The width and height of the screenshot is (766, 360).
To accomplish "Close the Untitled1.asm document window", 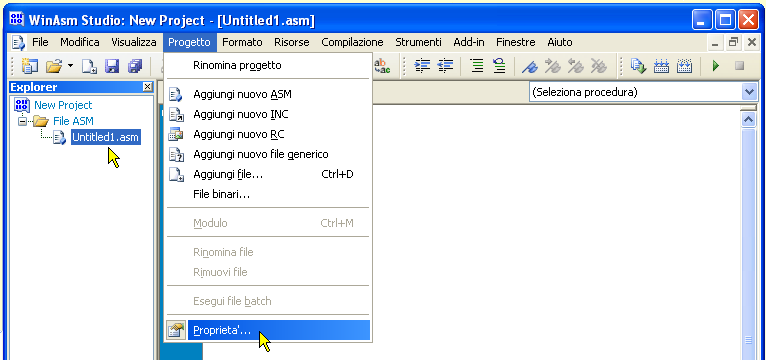I will click(752, 43).
